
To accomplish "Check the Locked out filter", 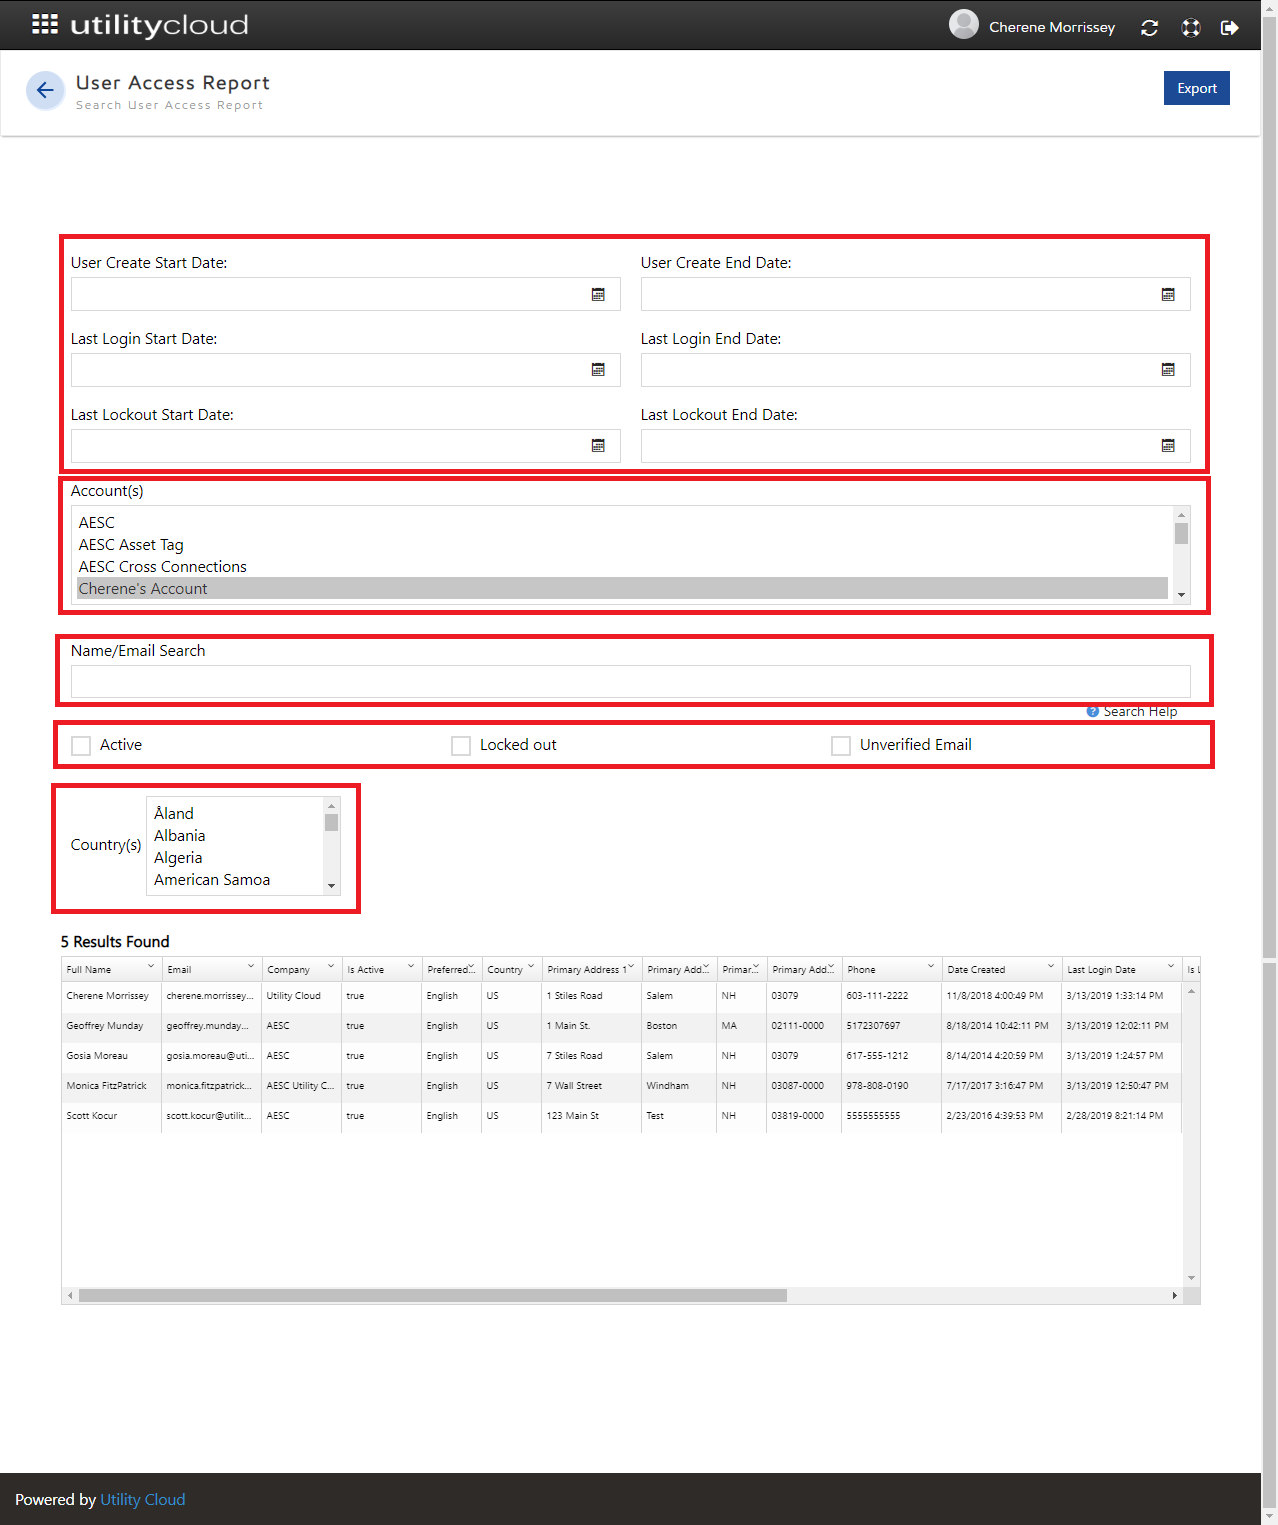I will point(461,745).
